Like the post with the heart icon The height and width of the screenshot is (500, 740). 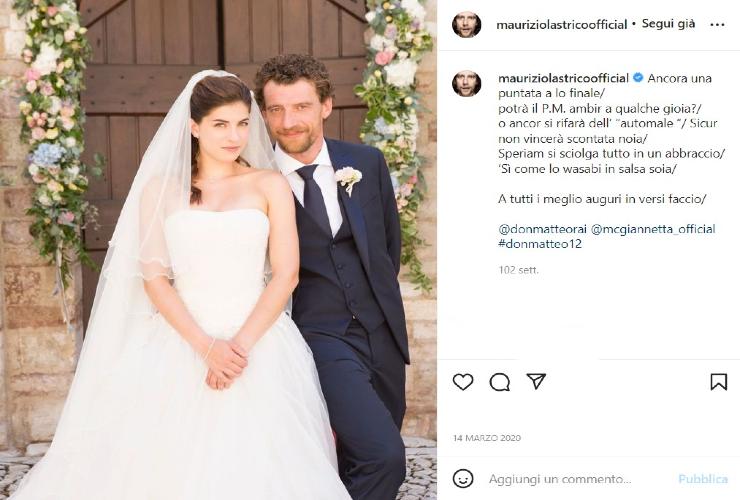coord(462,382)
